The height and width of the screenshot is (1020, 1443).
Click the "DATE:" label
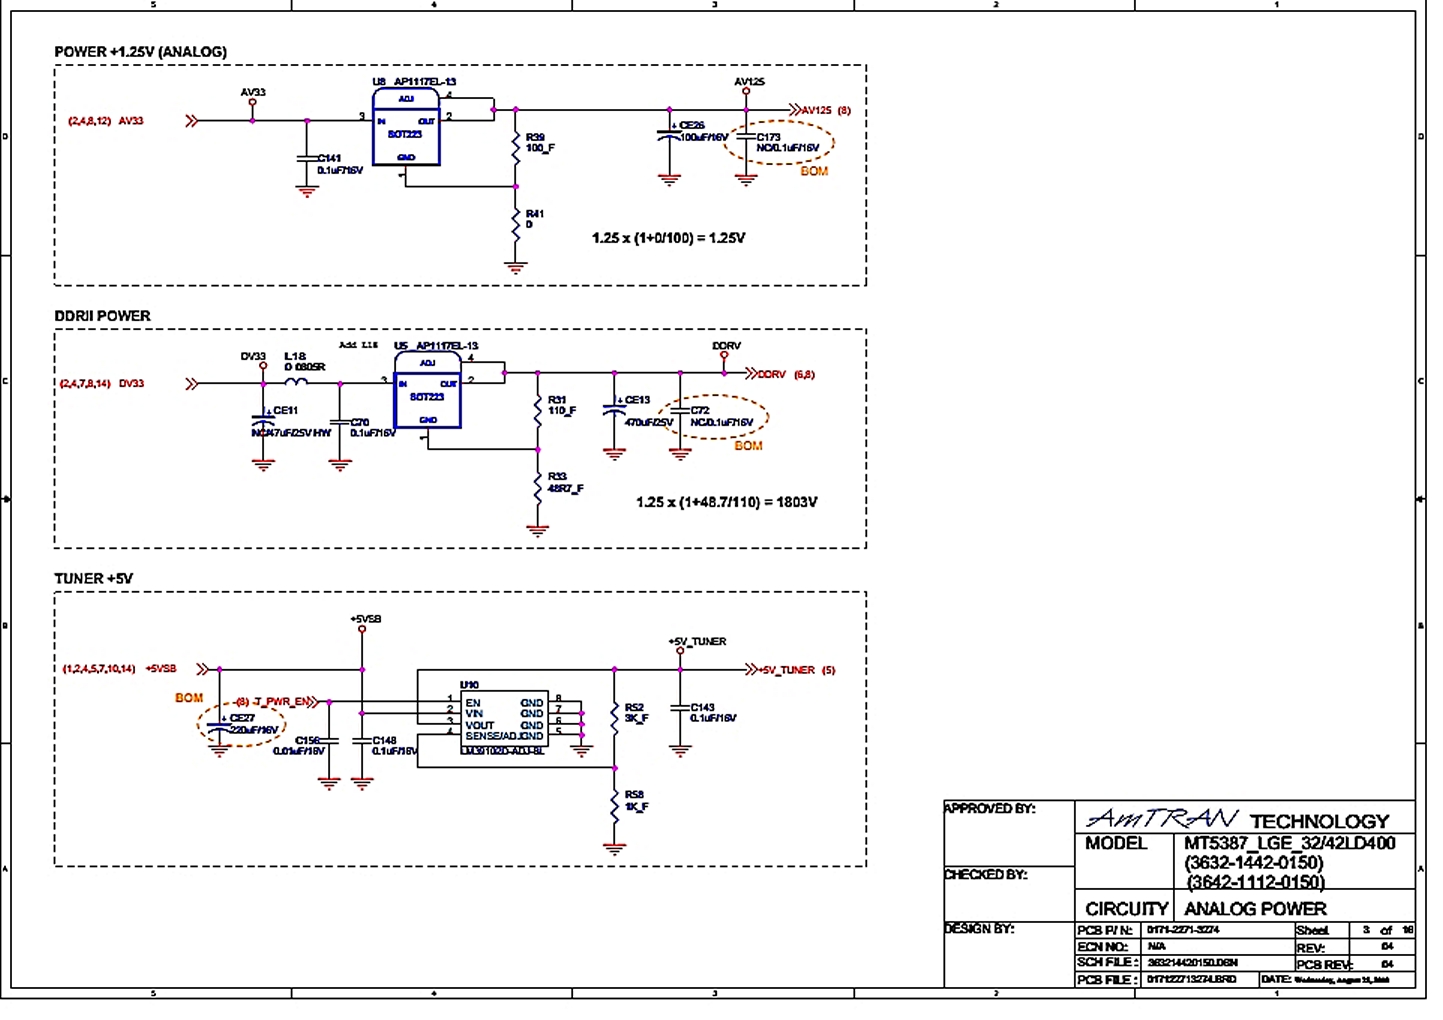coord(1276,980)
